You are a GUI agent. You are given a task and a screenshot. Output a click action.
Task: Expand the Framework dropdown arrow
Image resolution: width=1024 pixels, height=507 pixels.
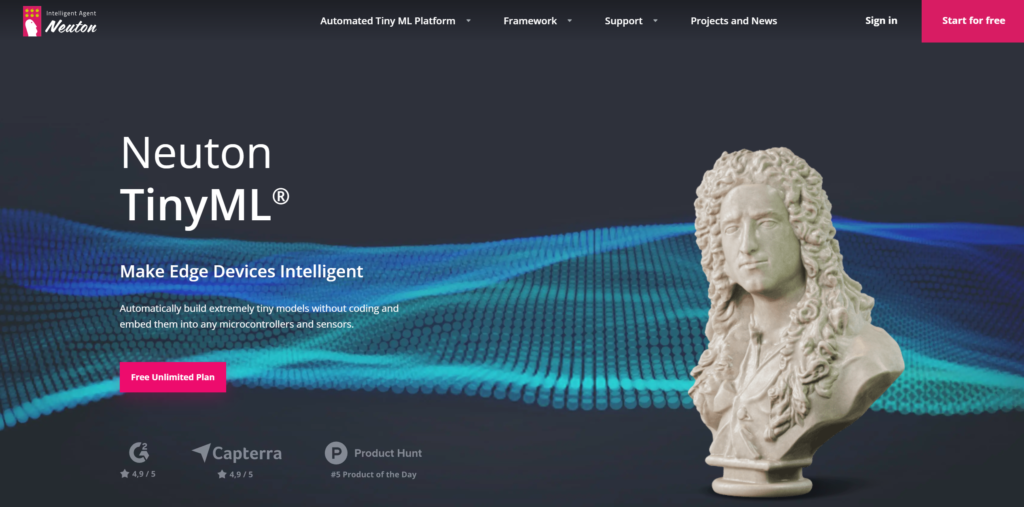[x=570, y=20]
